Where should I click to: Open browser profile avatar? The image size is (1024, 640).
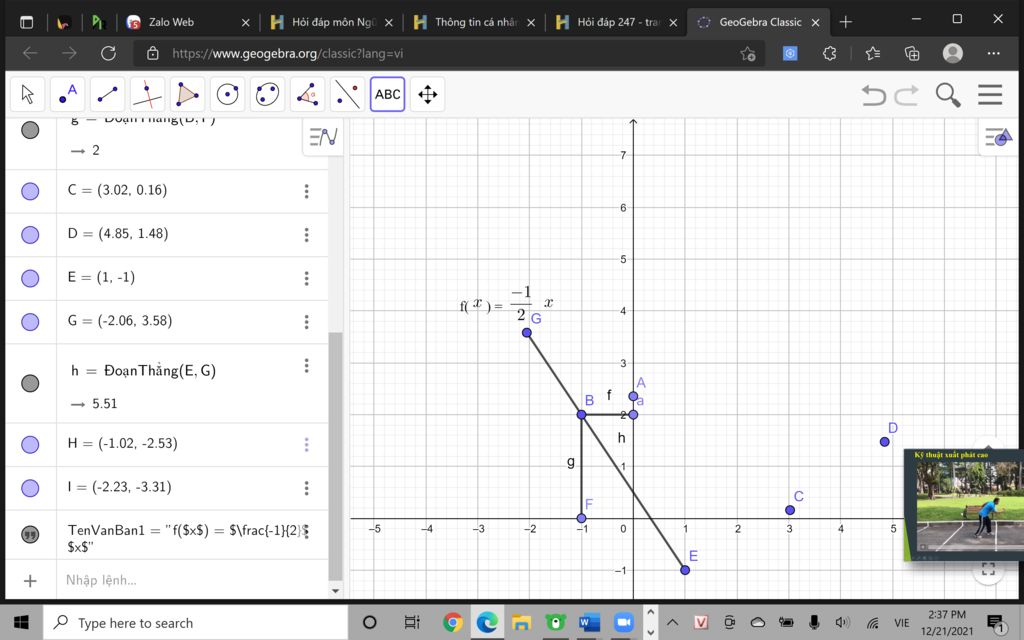[x=953, y=54]
